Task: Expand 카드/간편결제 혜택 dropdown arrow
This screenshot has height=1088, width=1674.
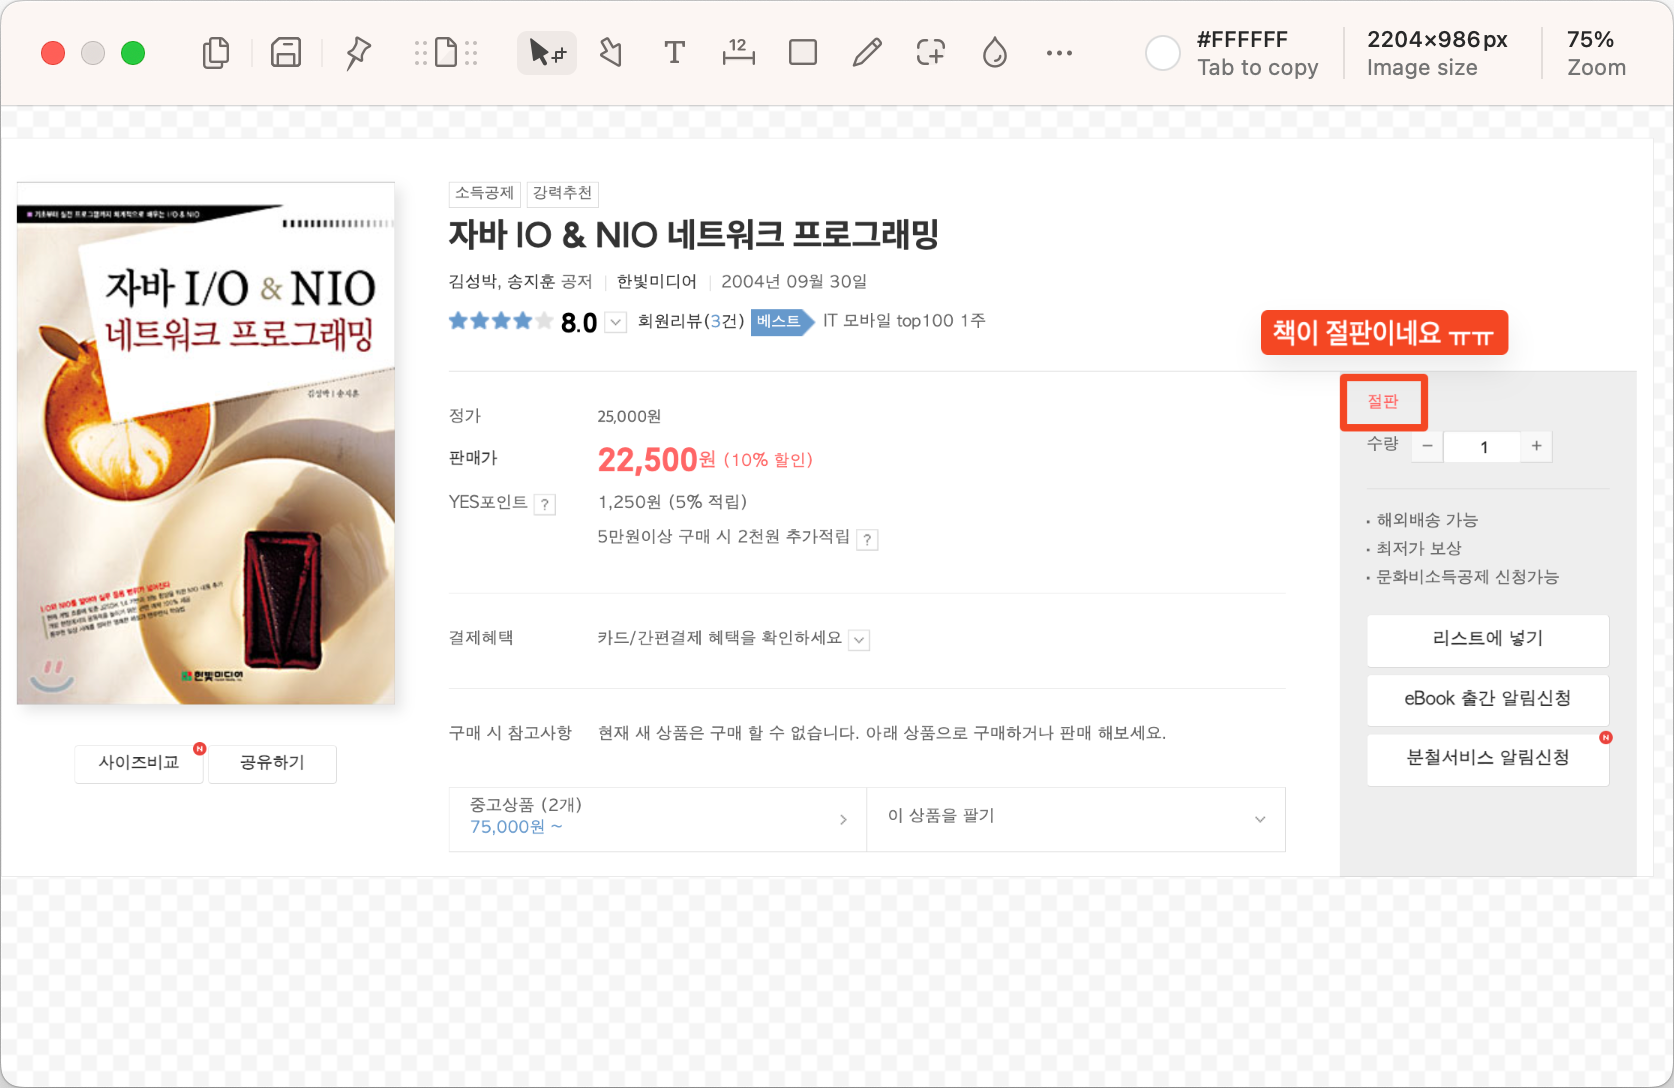Action: click(x=859, y=640)
